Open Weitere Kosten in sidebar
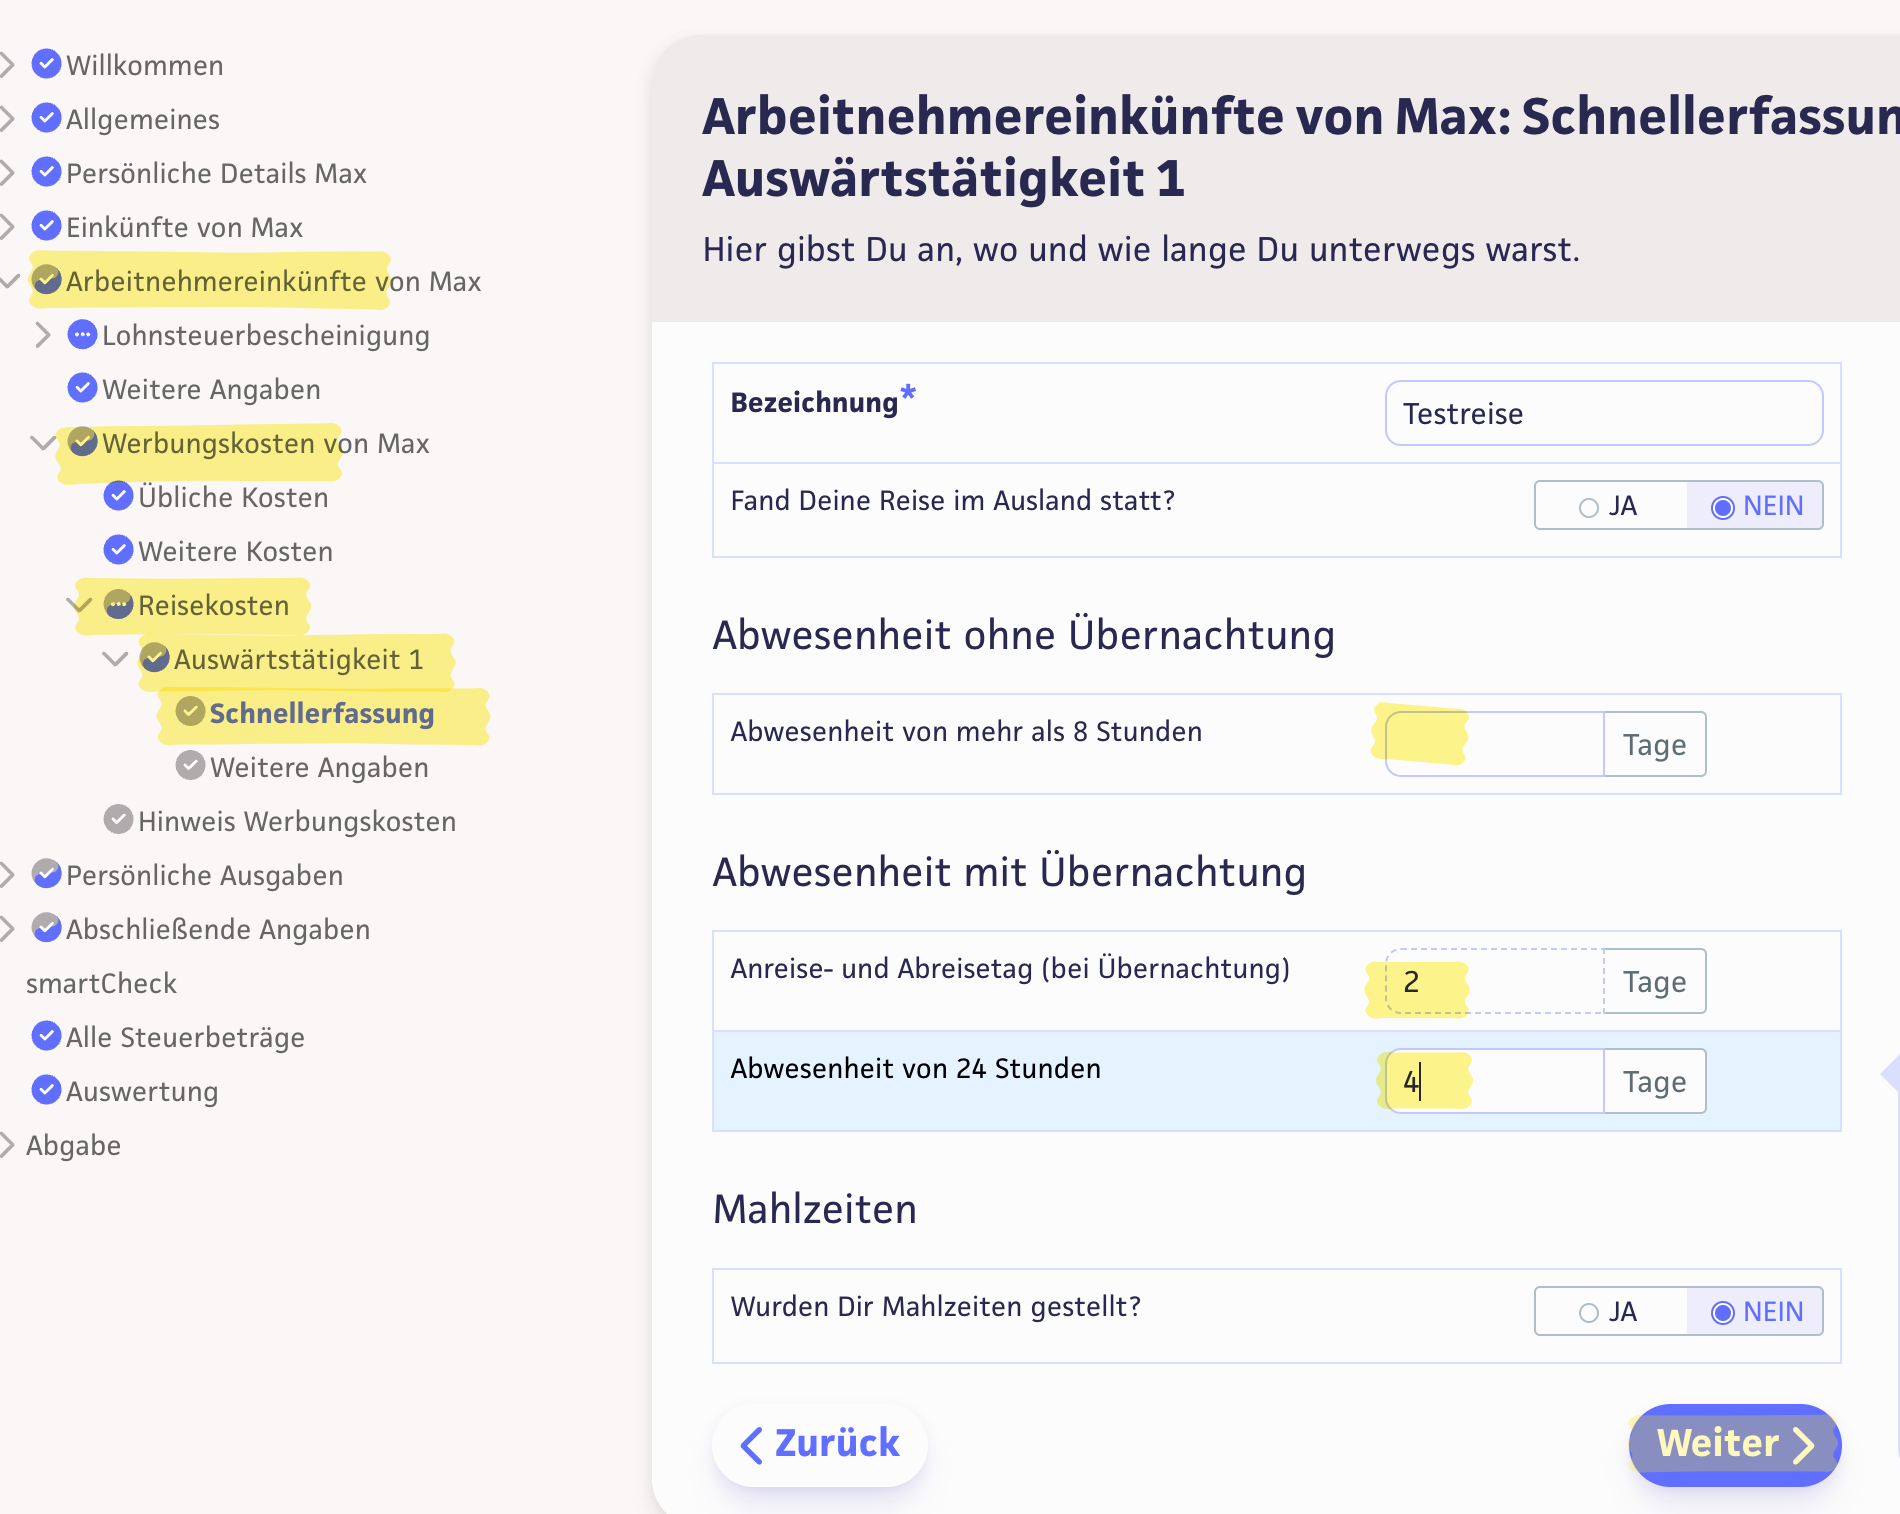This screenshot has height=1514, width=1900. [235, 551]
